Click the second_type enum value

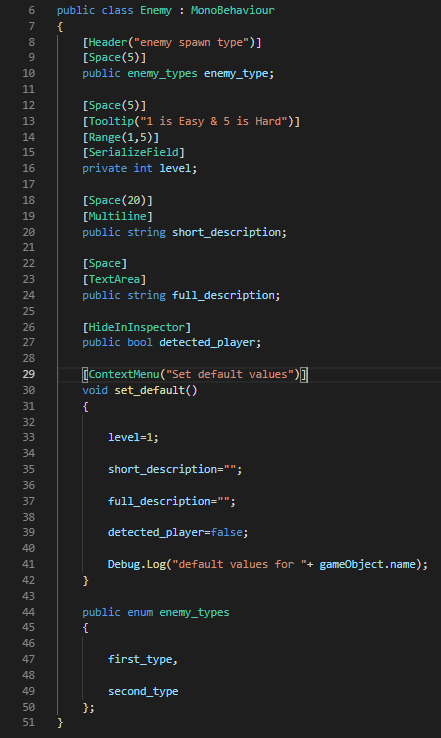point(143,691)
